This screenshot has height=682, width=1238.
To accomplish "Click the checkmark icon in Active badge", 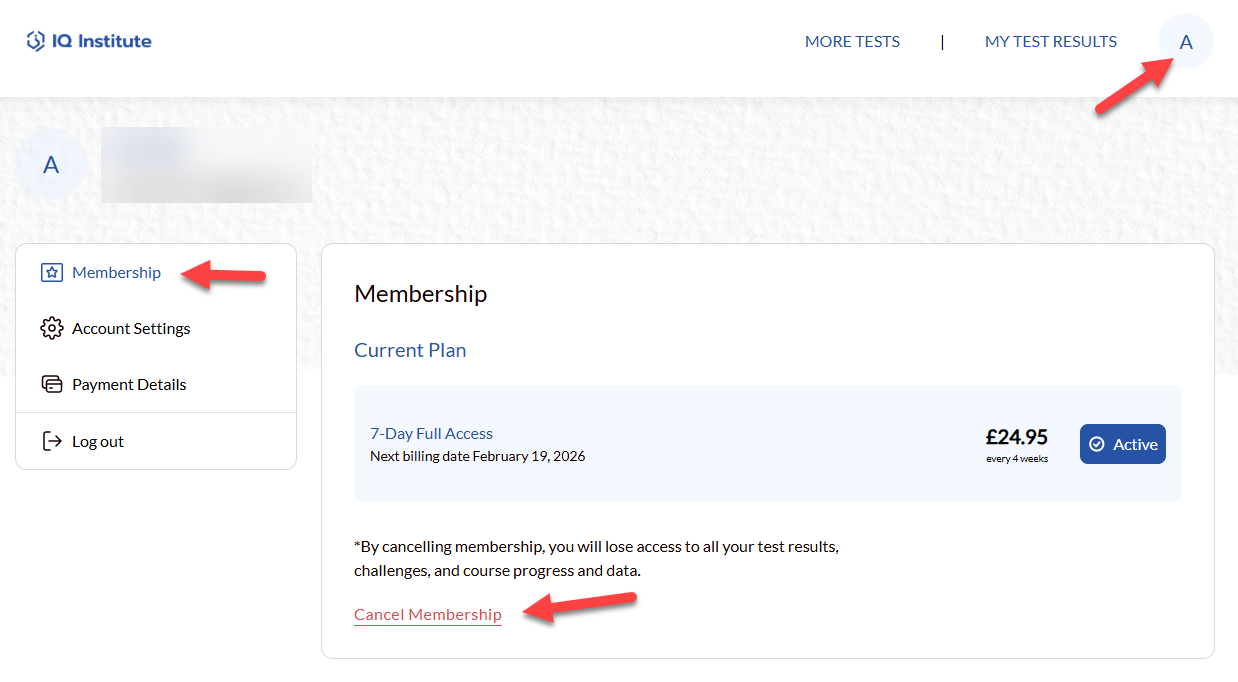I will [x=1097, y=444].
